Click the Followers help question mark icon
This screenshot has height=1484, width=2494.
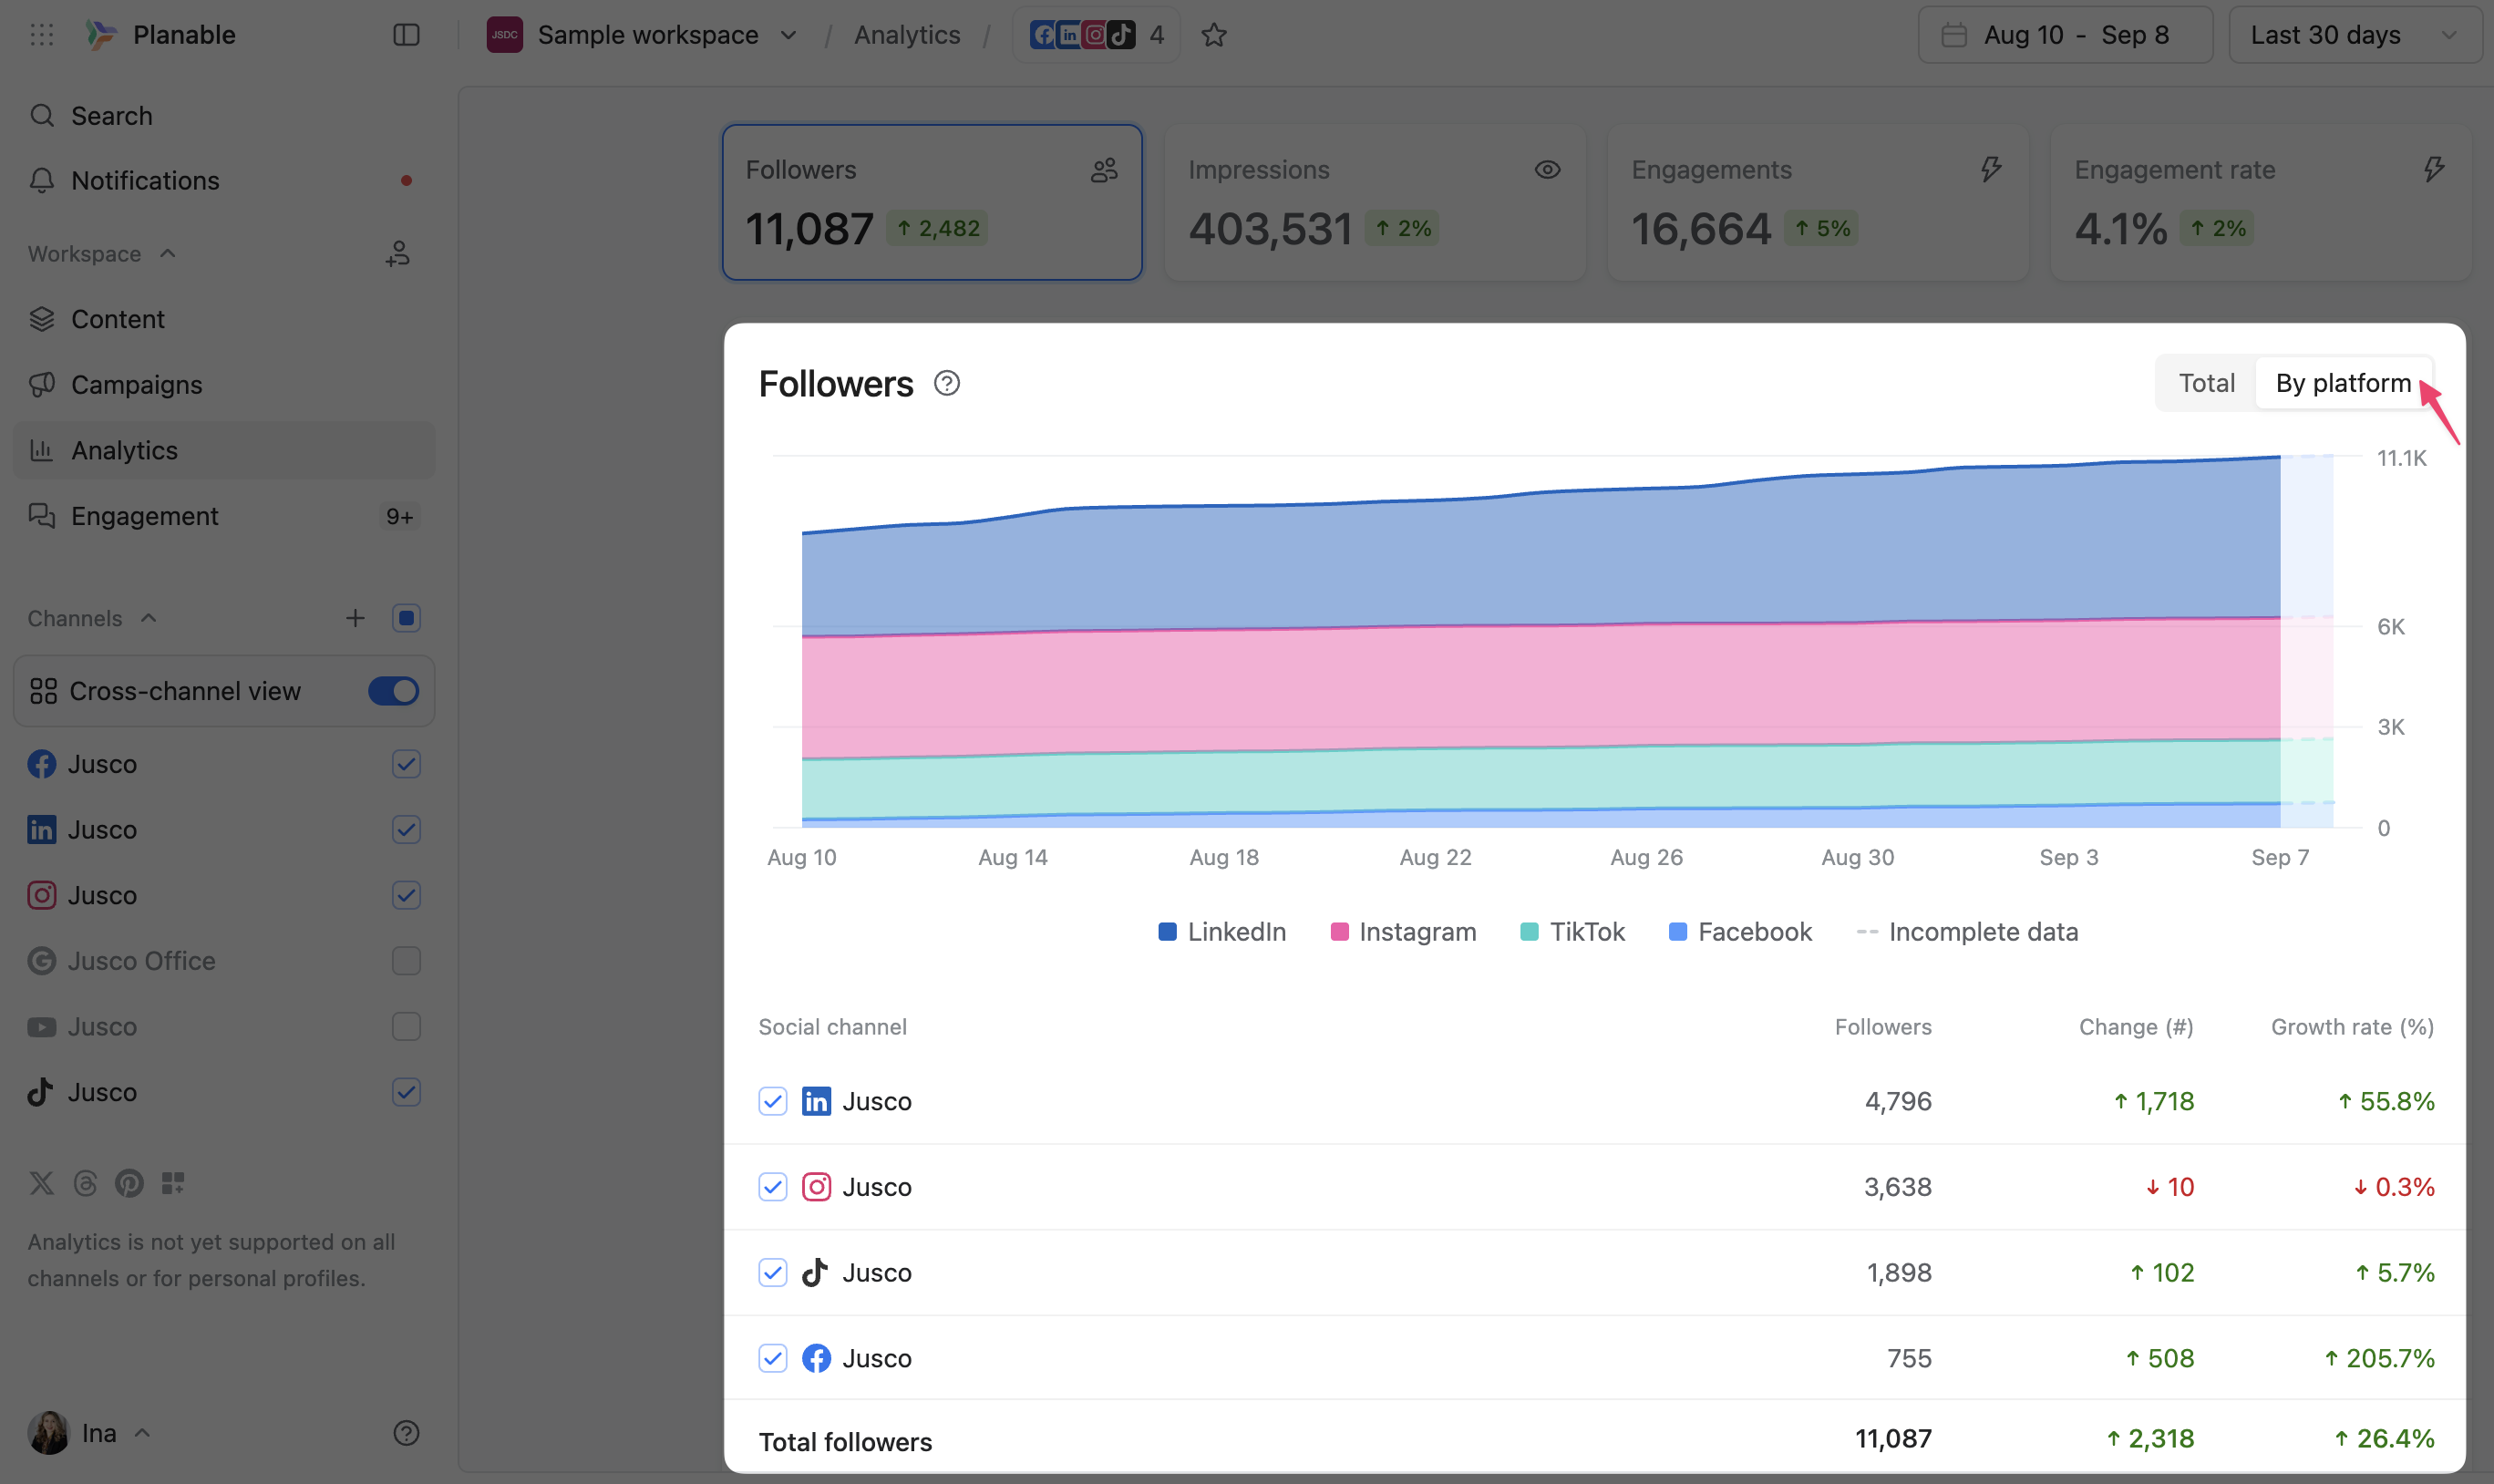tap(946, 384)
